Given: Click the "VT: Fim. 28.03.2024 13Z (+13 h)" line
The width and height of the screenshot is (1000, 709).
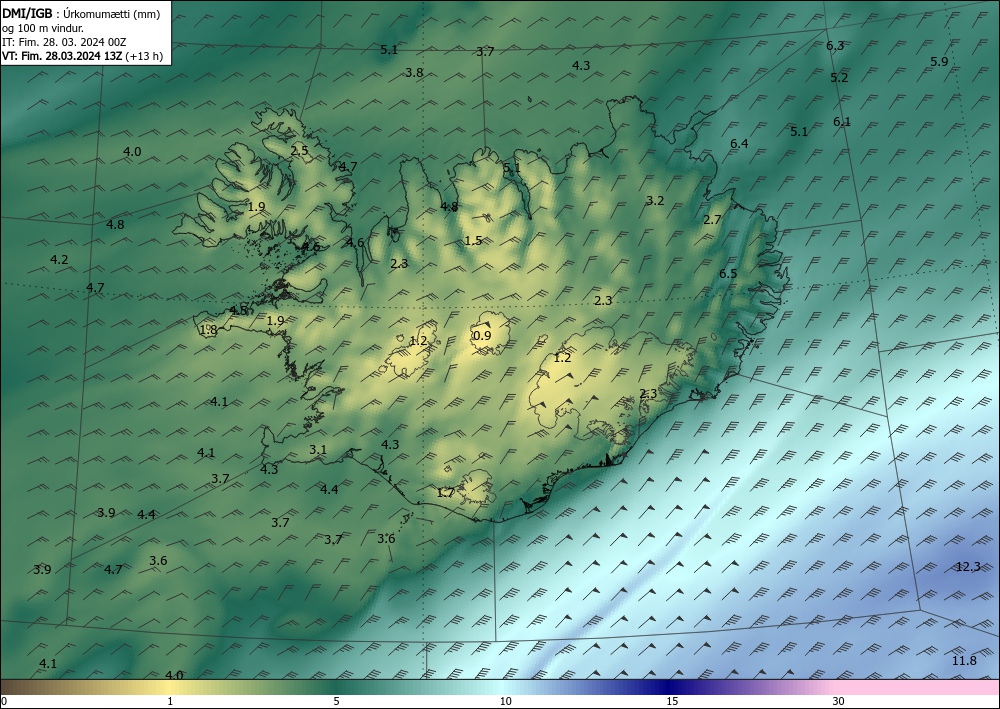Looking at the screenshot, I should (82, 56).
